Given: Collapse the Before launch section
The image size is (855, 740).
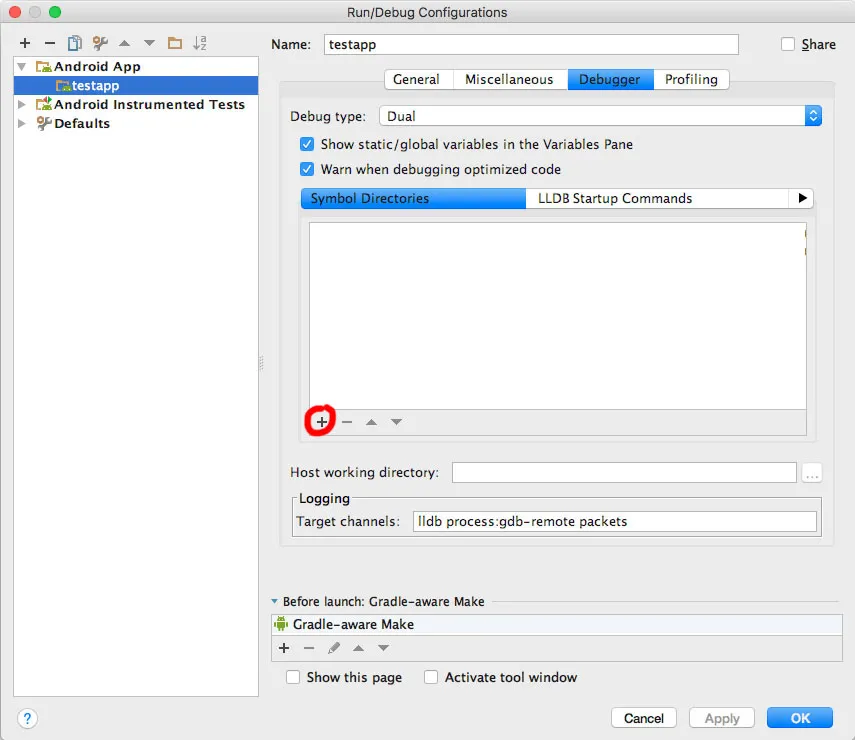Looking at the screenshot, I should (274, 601).
